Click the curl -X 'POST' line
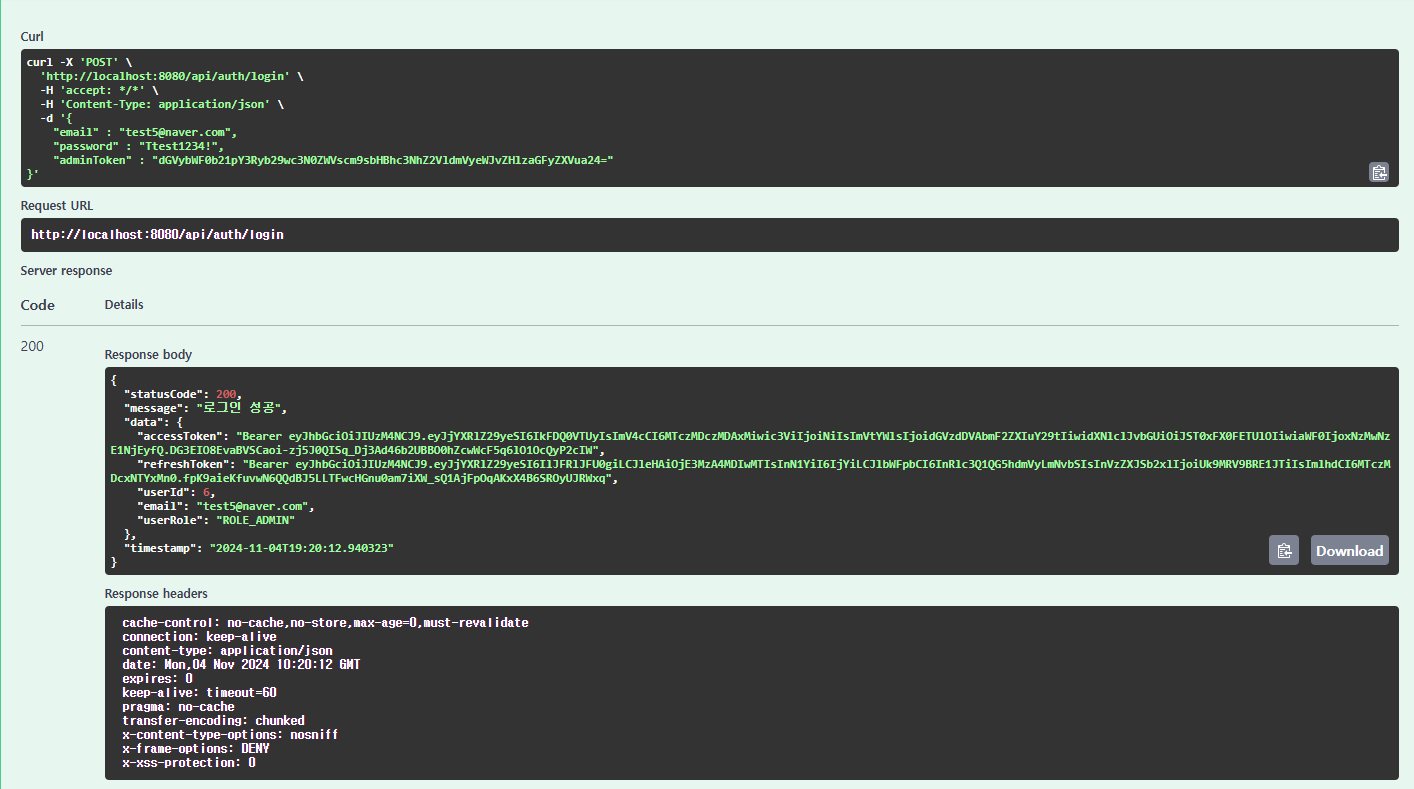This screenshot has width=1414, height=789. pos(79,62)
